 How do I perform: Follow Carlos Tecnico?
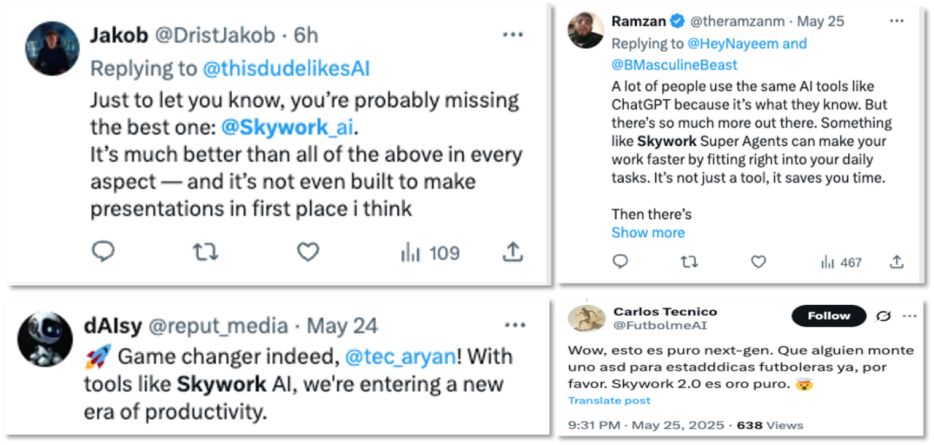[x=828, y=316]
